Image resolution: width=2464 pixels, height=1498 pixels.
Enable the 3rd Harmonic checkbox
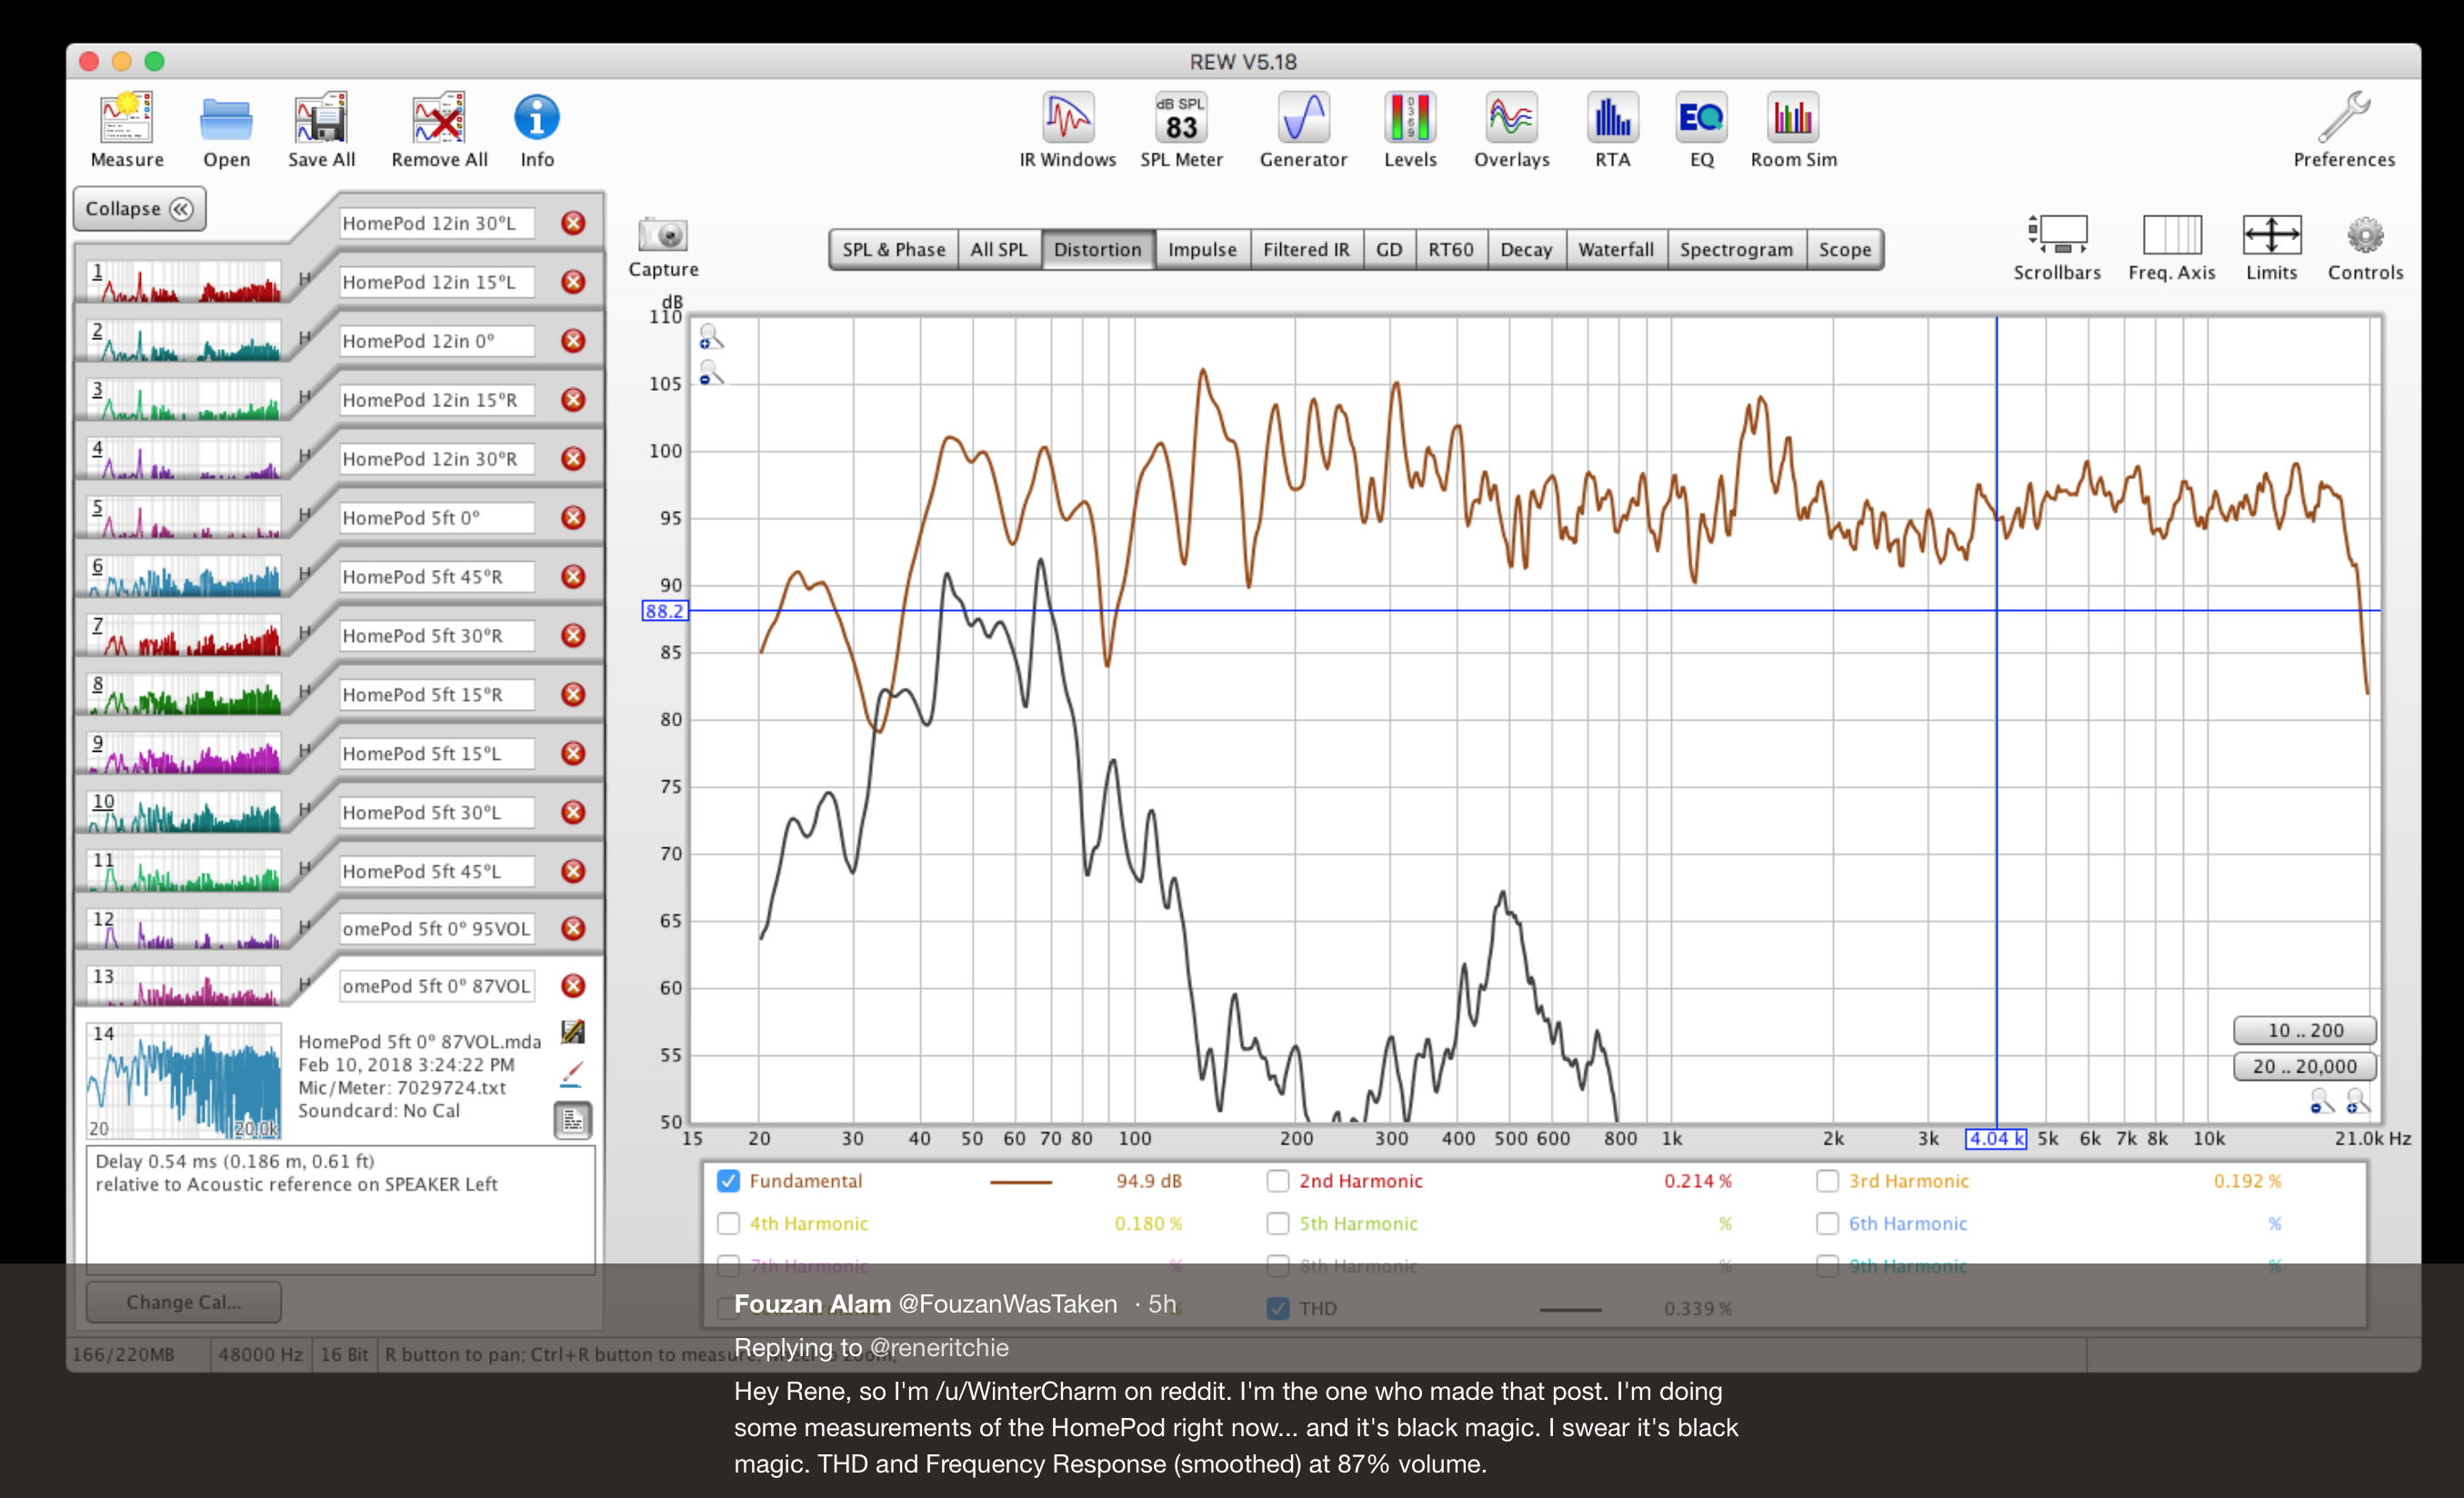1827,1181
